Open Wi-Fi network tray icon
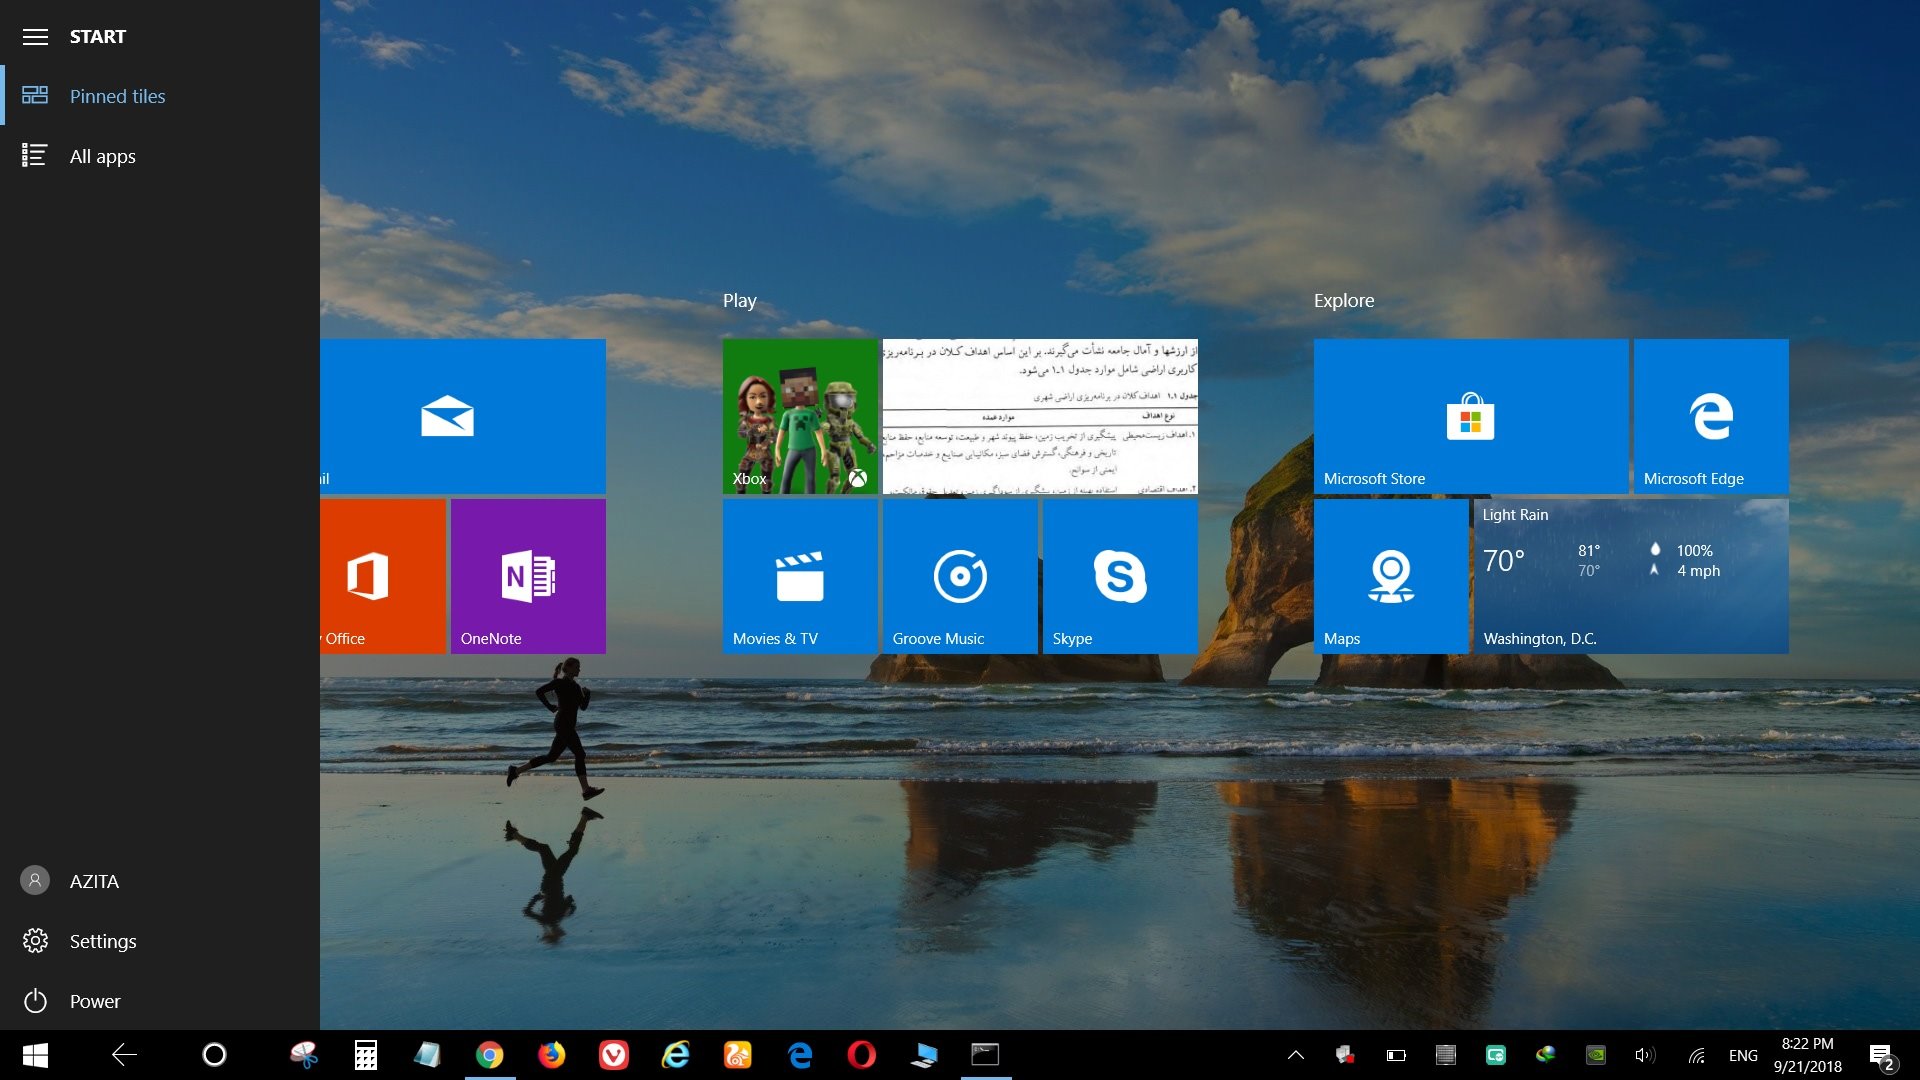1920x1080 pixels. 1697,1055
